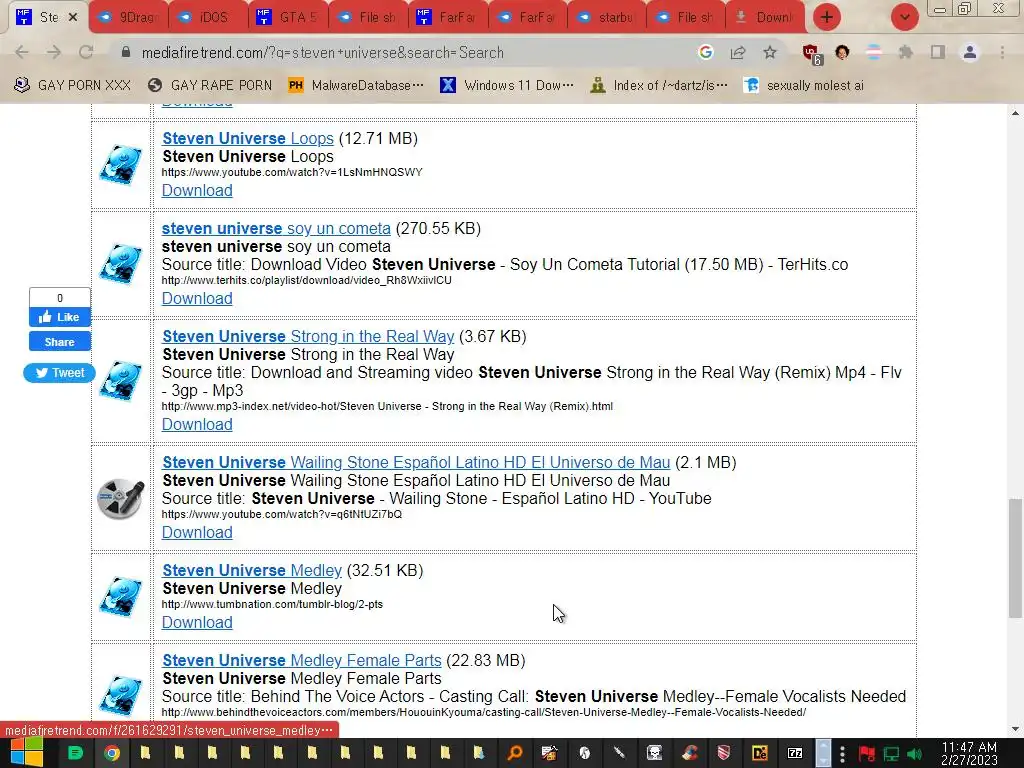The width and height of the screenshot is (1024, 768).
Task: Open the Extensions puzzle piece menu
Action: pos(905,52)
